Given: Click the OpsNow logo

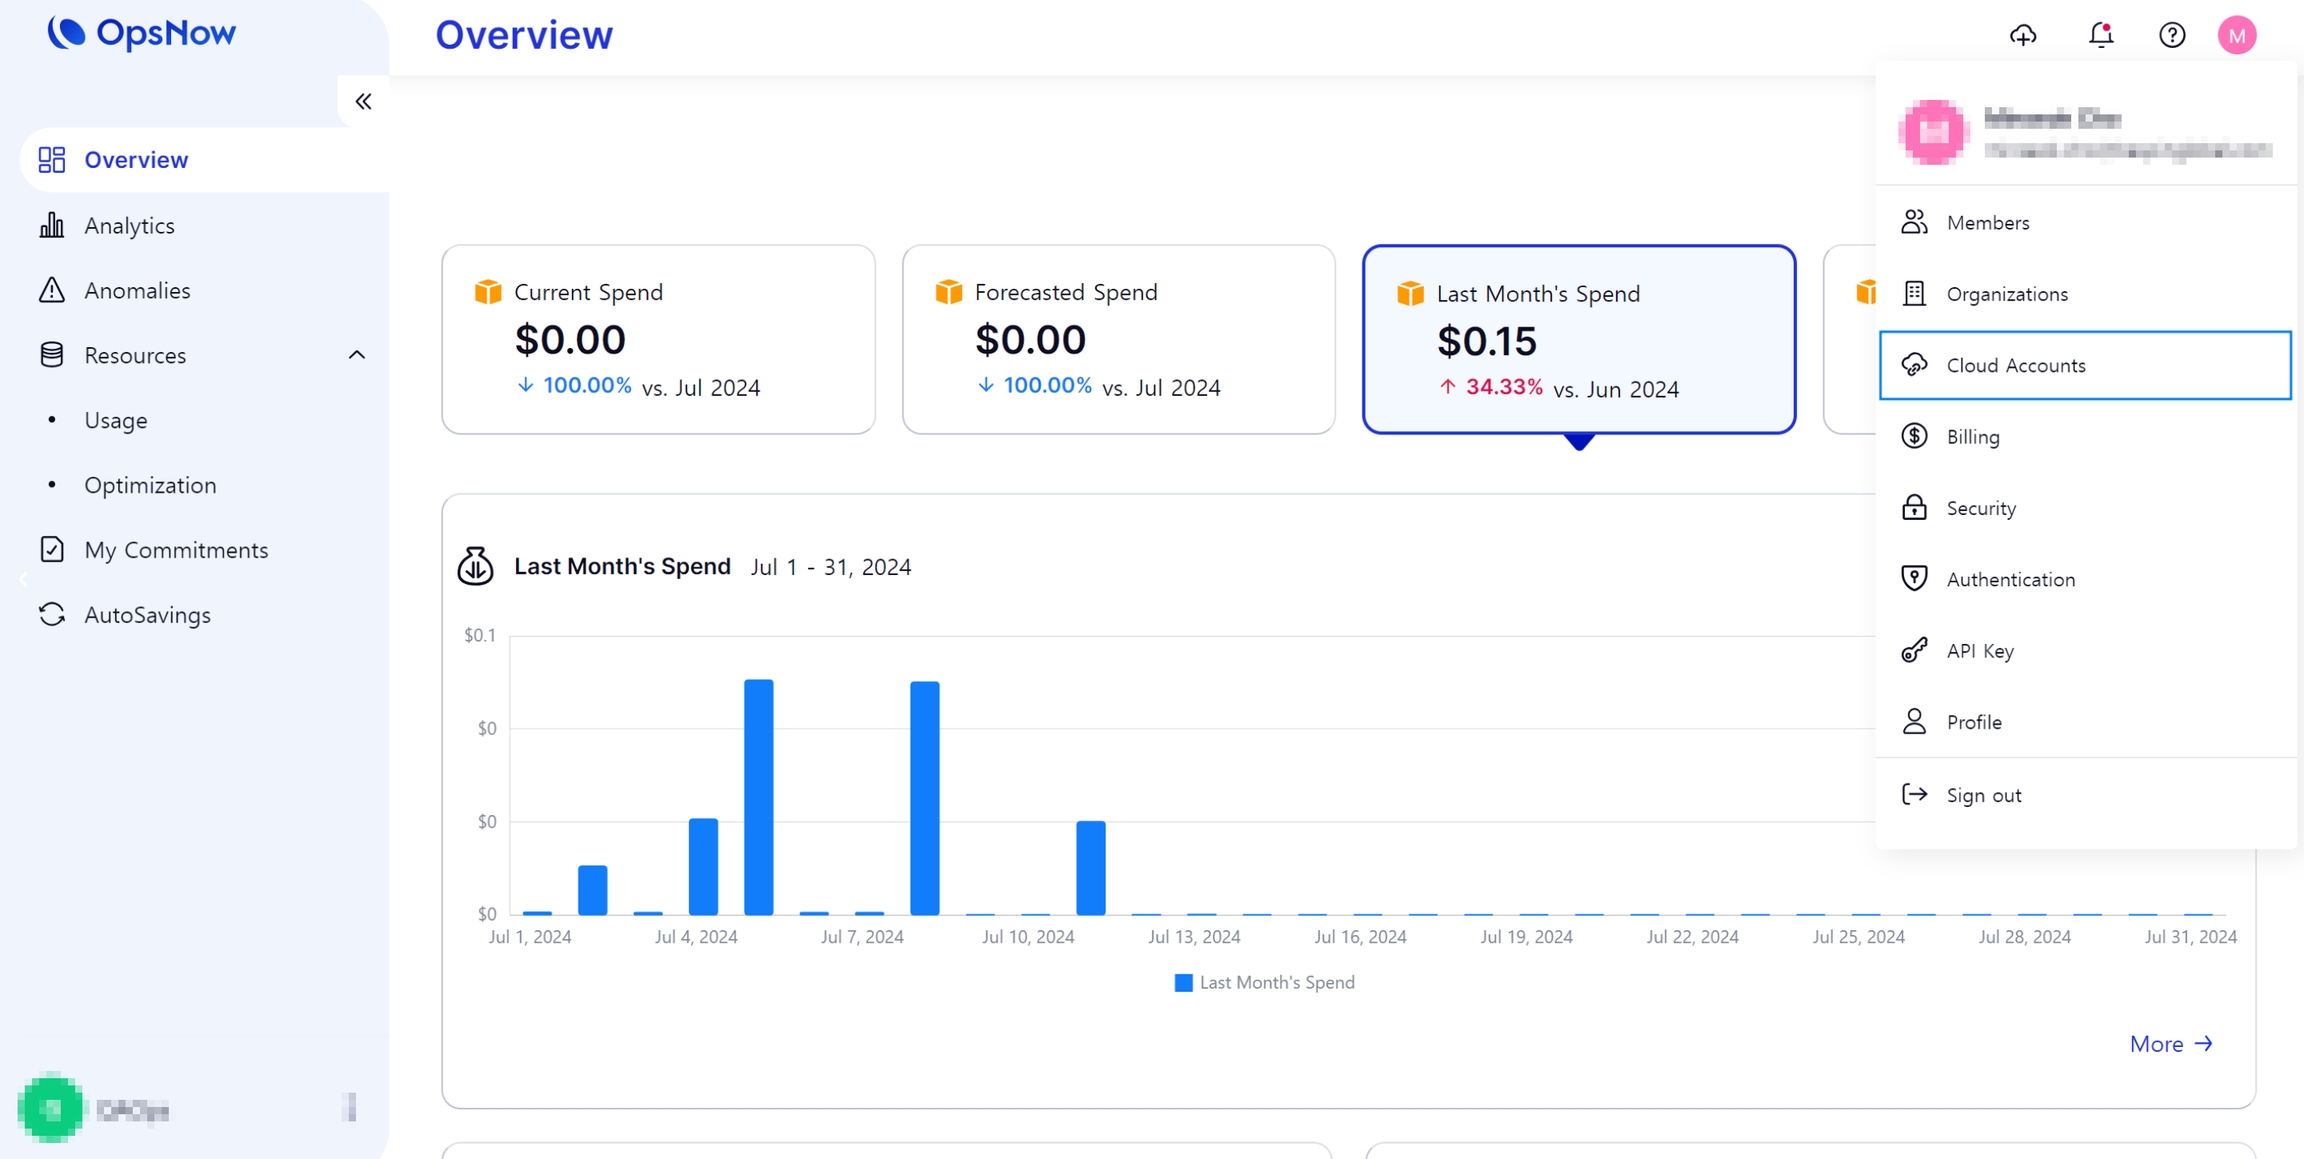Looking at the screenshot, I should 141,33.
